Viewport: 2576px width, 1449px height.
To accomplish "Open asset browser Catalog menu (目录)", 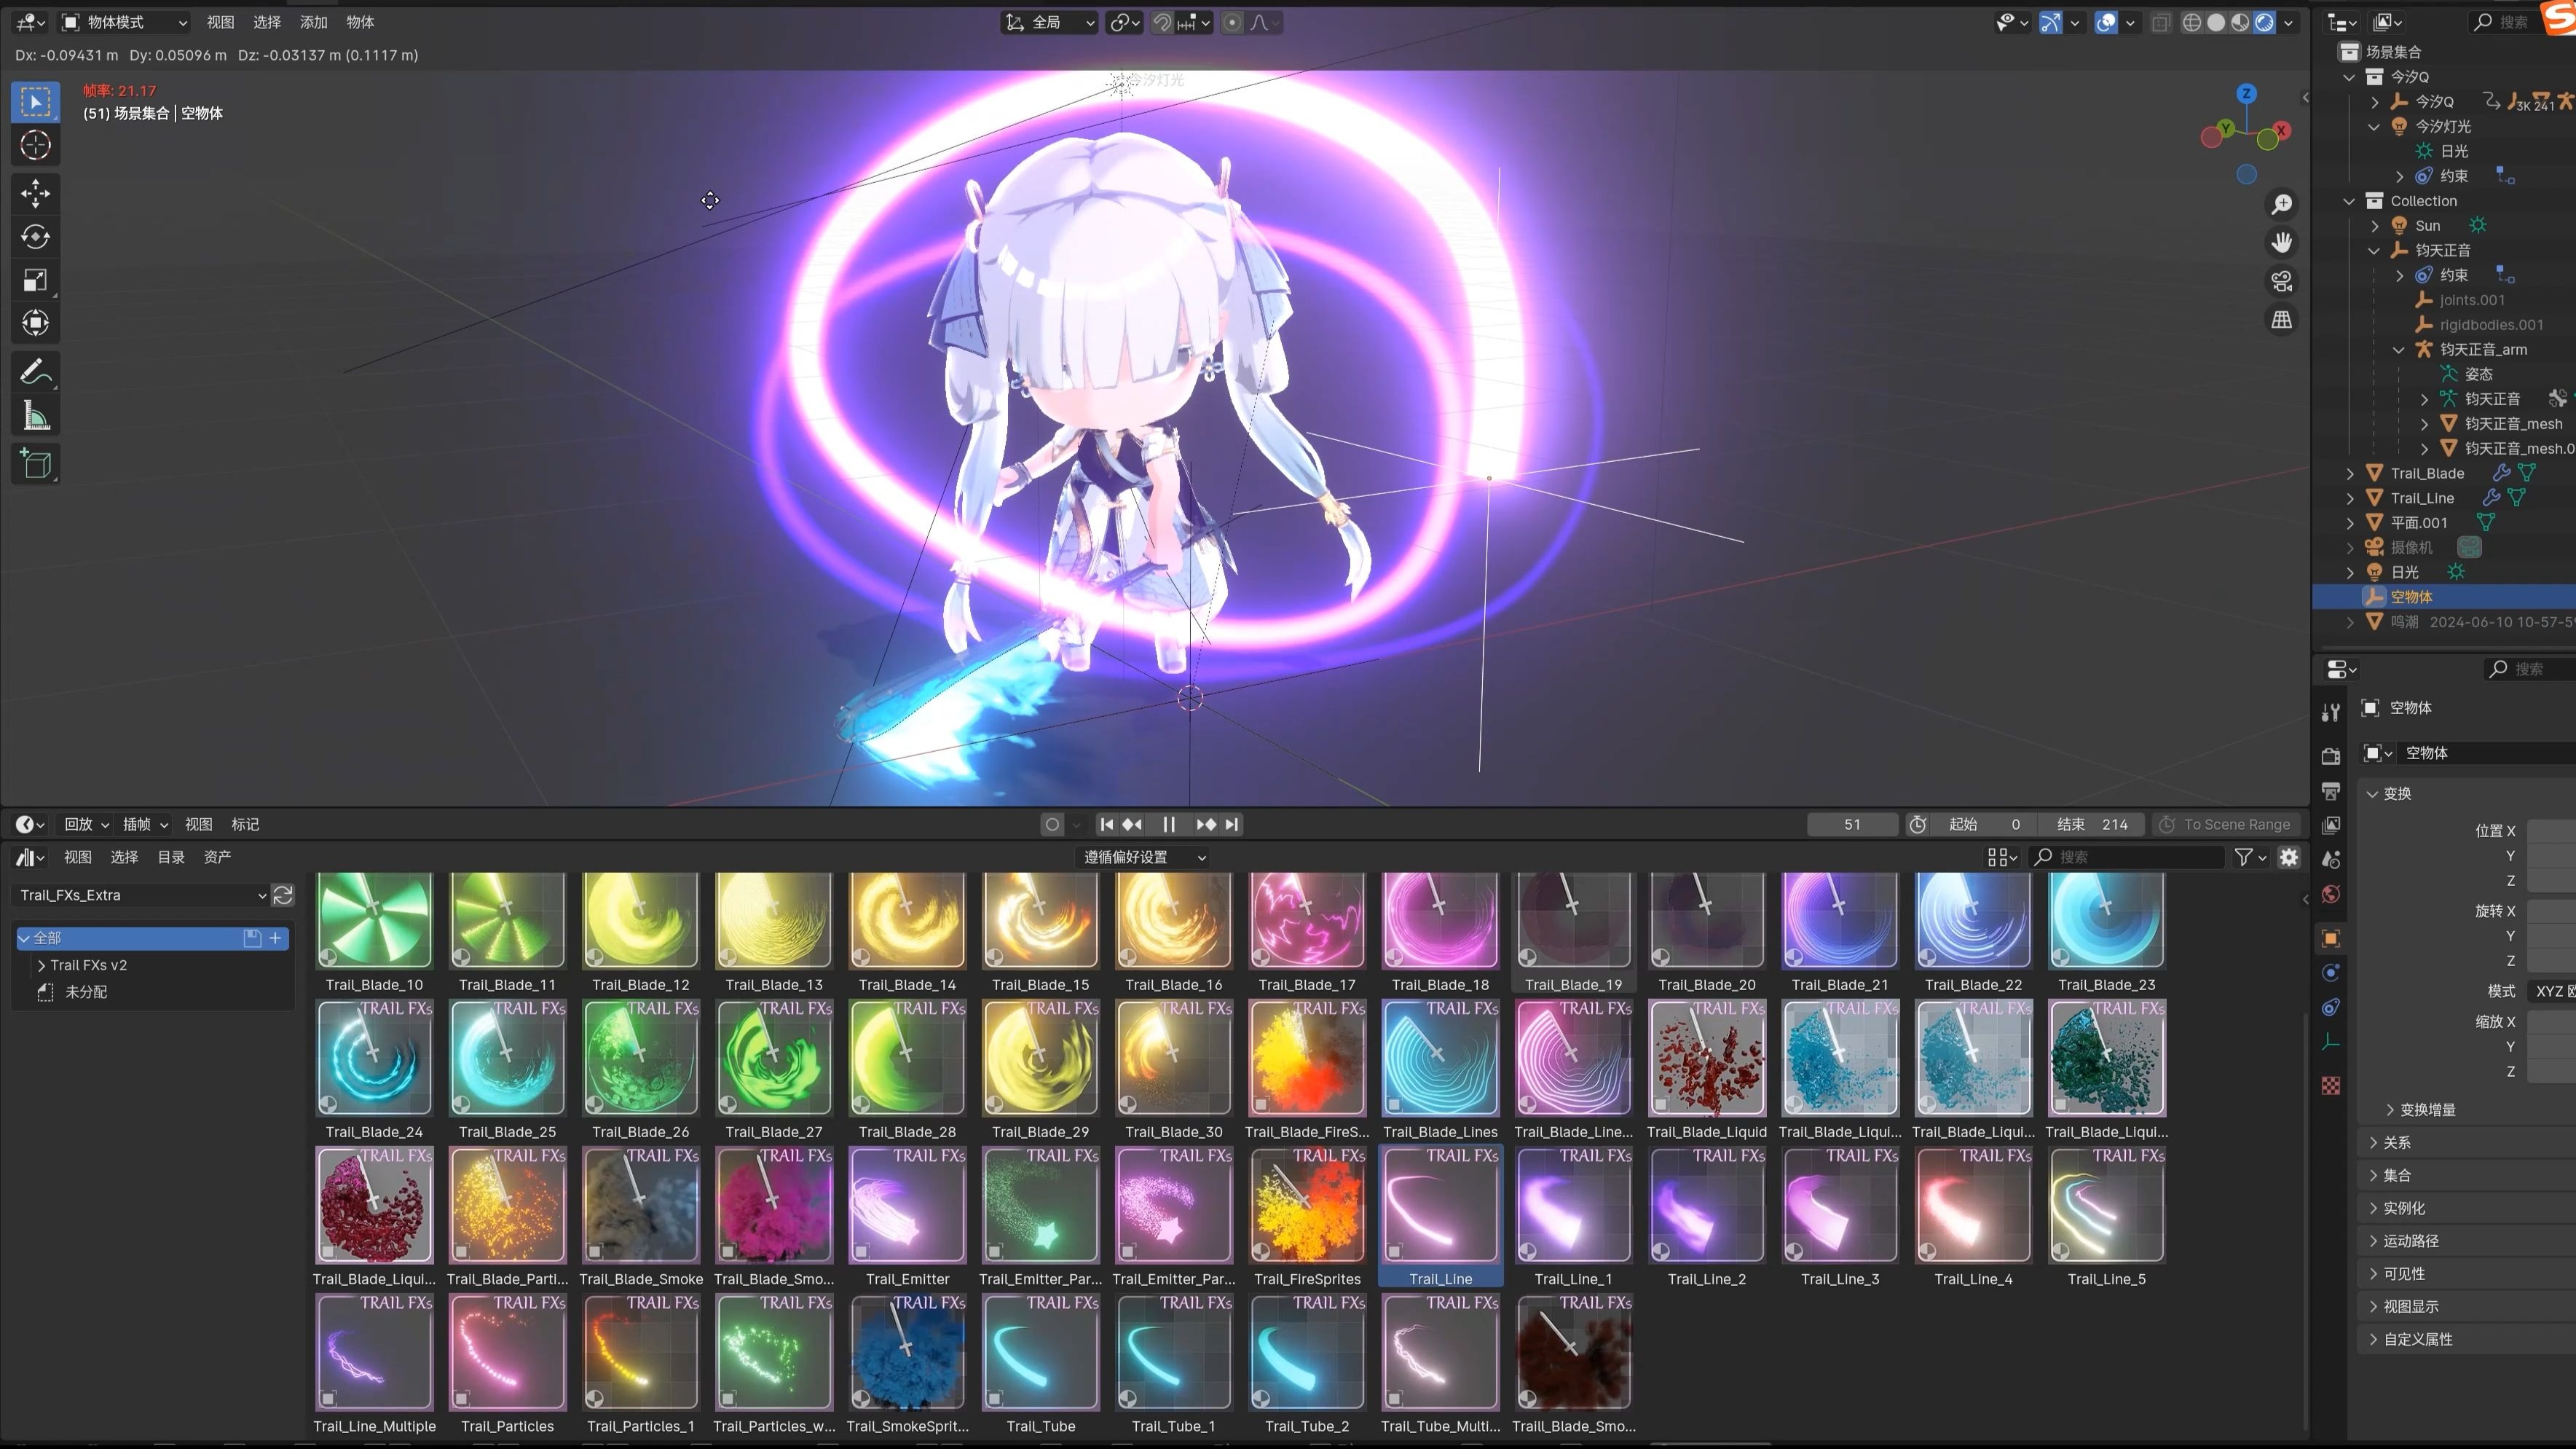I will point(171,857).
